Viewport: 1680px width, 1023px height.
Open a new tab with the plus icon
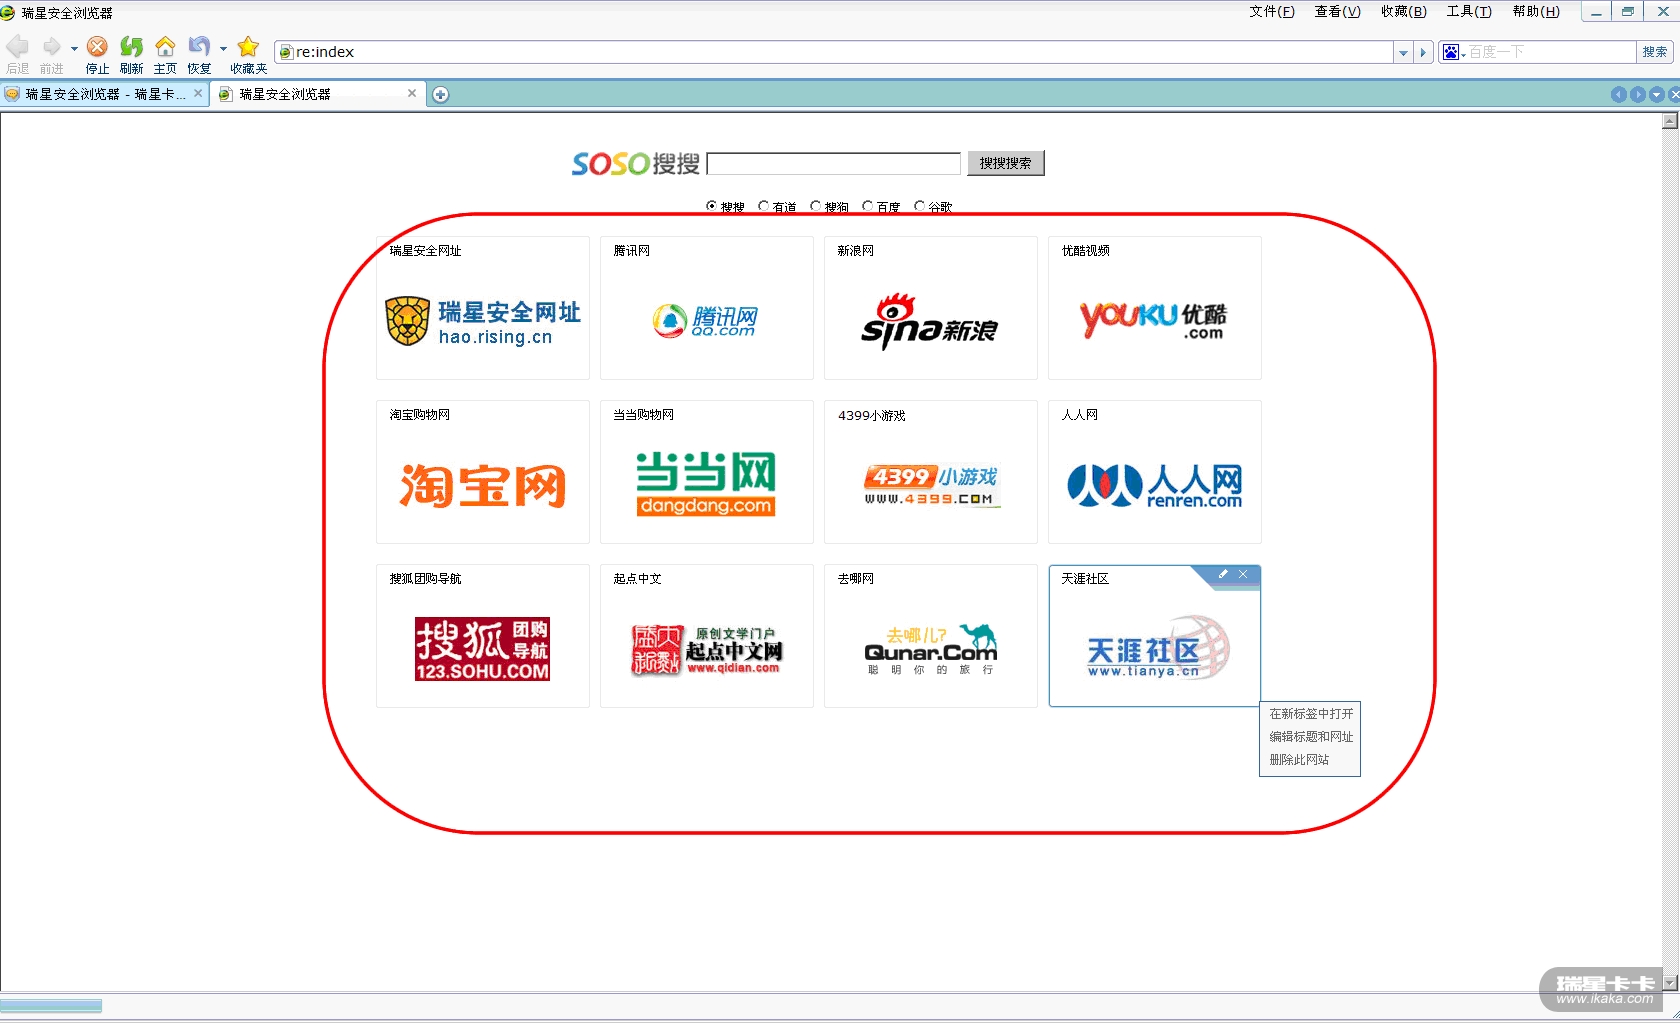440,94
